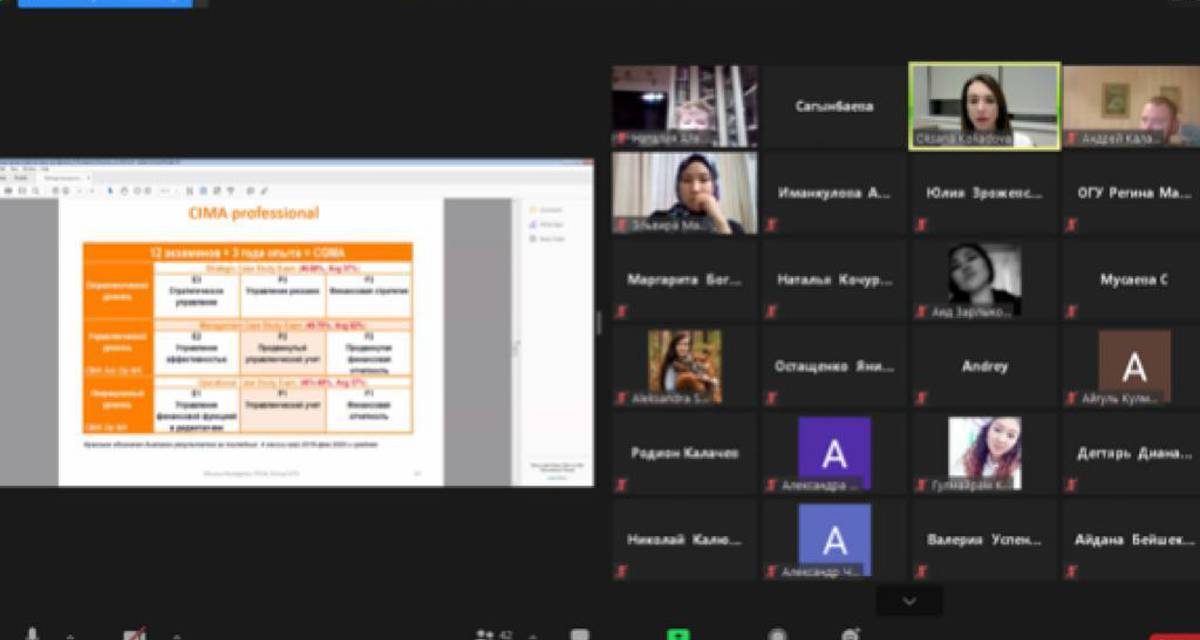Click the Record icon in toolbar
Image resolution: width=1200 pixels, height=640 pixels.
tap(777, 634)
